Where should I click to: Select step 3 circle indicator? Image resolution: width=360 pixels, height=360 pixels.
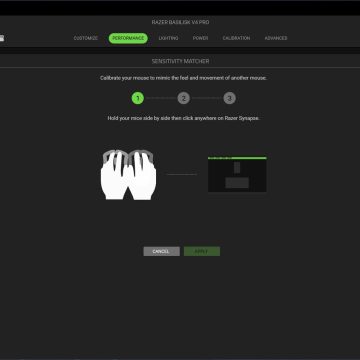229,98
